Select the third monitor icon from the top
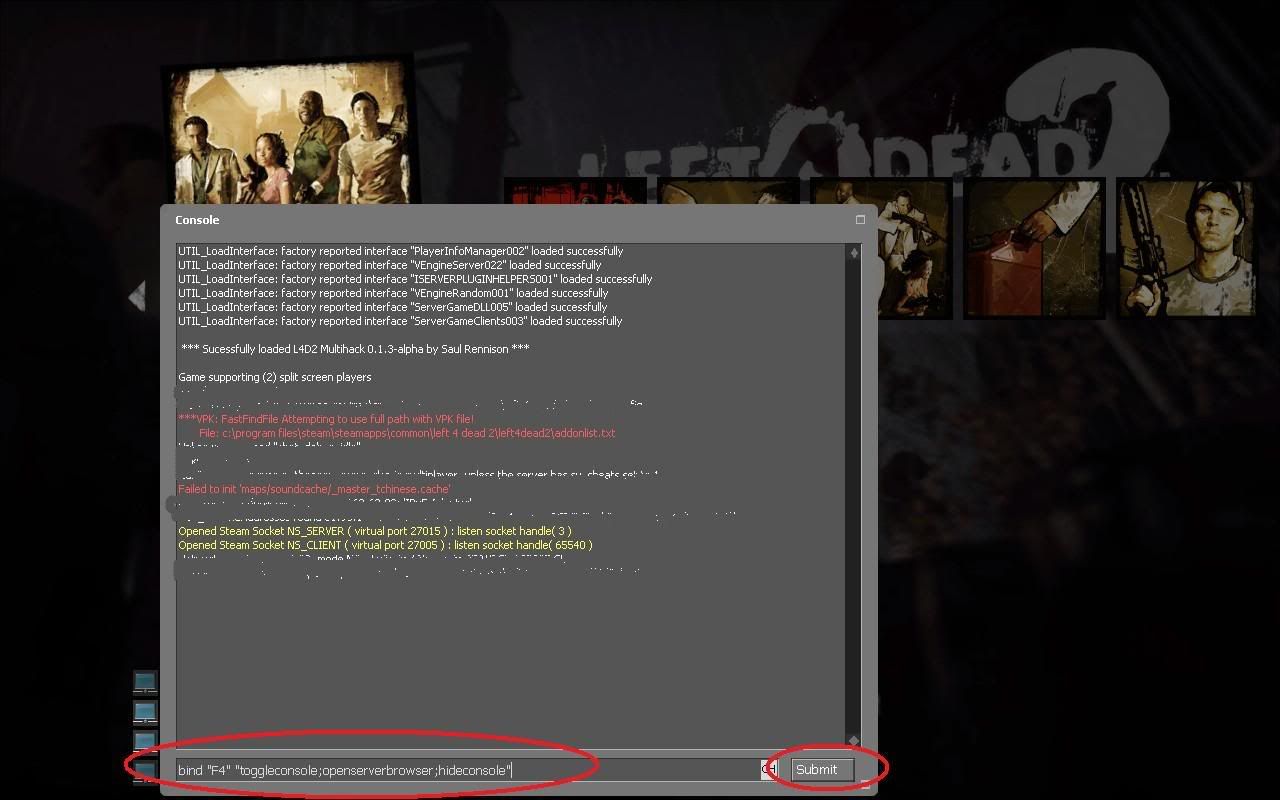 point(145,741)
